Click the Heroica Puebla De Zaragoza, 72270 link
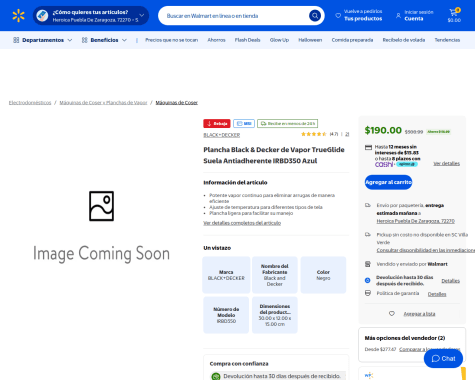Viewport: 475px width, 380px height. [x=416, y=221]
